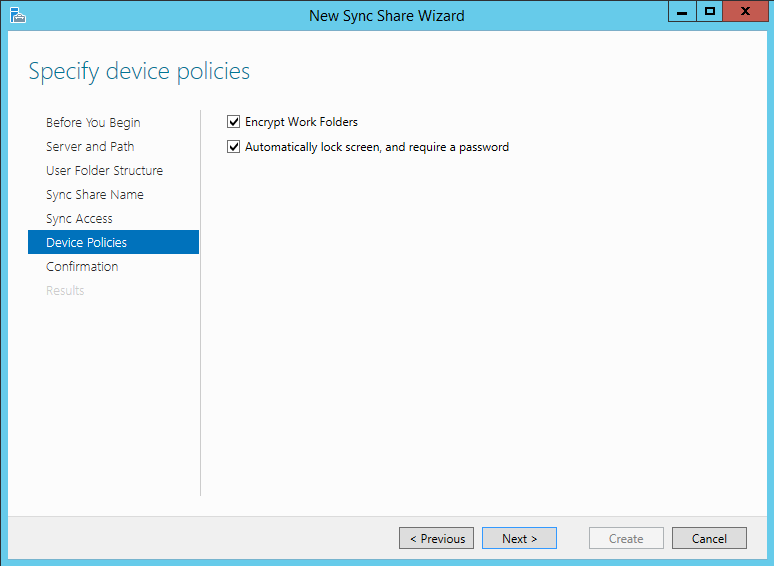Switch to Sync Share Name step
This screenshot has width=774, height=566.
point(95,194)
